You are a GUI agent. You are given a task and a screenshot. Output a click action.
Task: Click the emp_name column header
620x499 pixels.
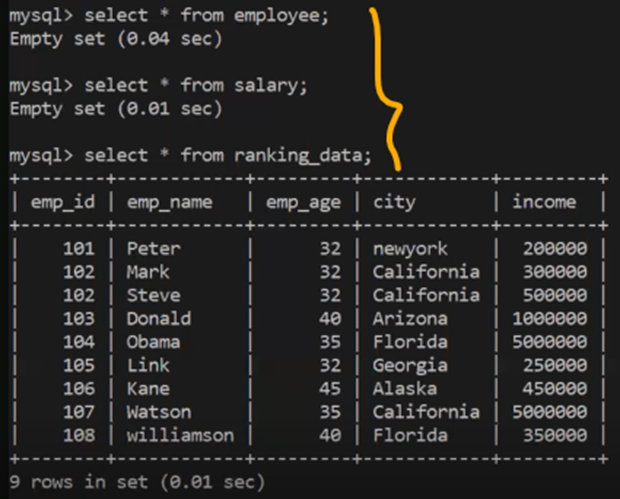170,202
